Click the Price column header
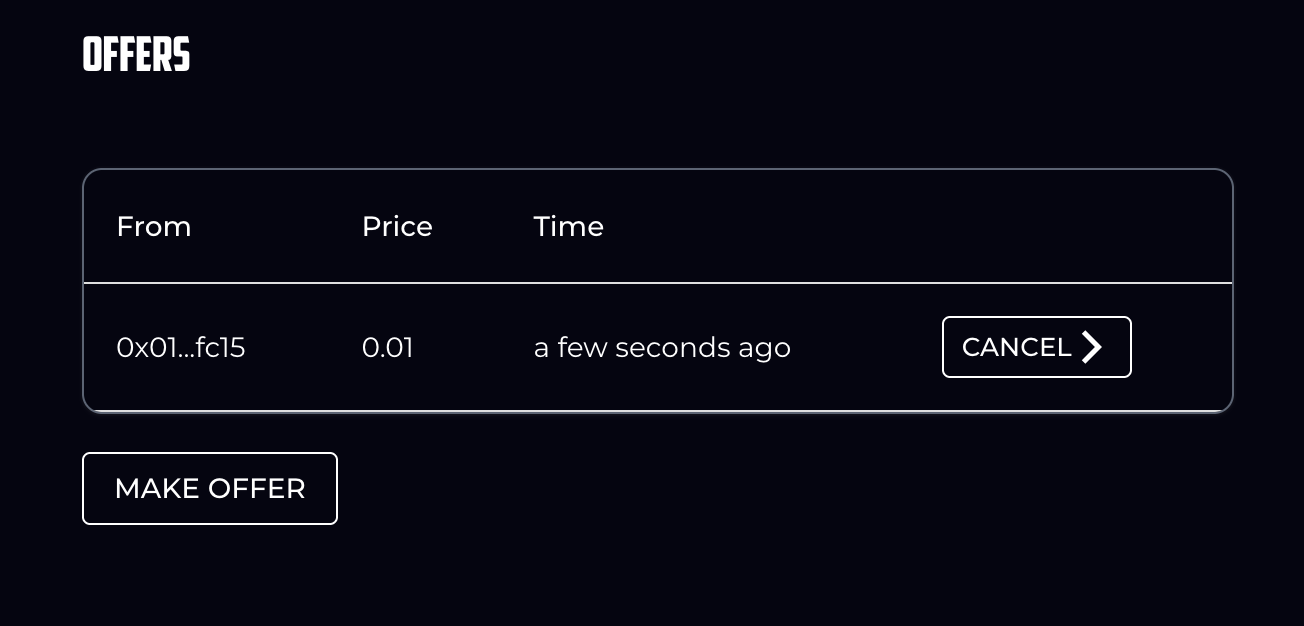Viewport: 1304px width, 626px height. [397, 227]
